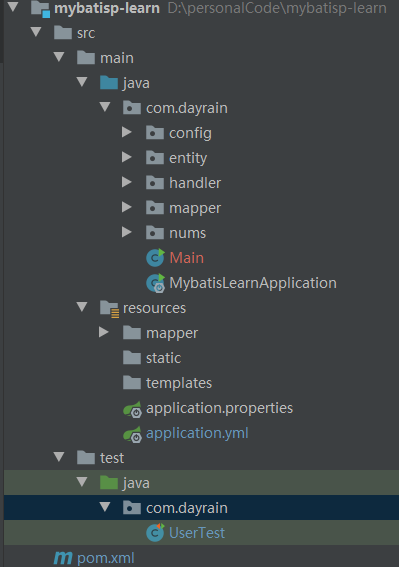This screenshot has width=399, height=567.
Task: Click the blue java sources root folder icon
Action: pyautogui.click(x=109, y=83)
